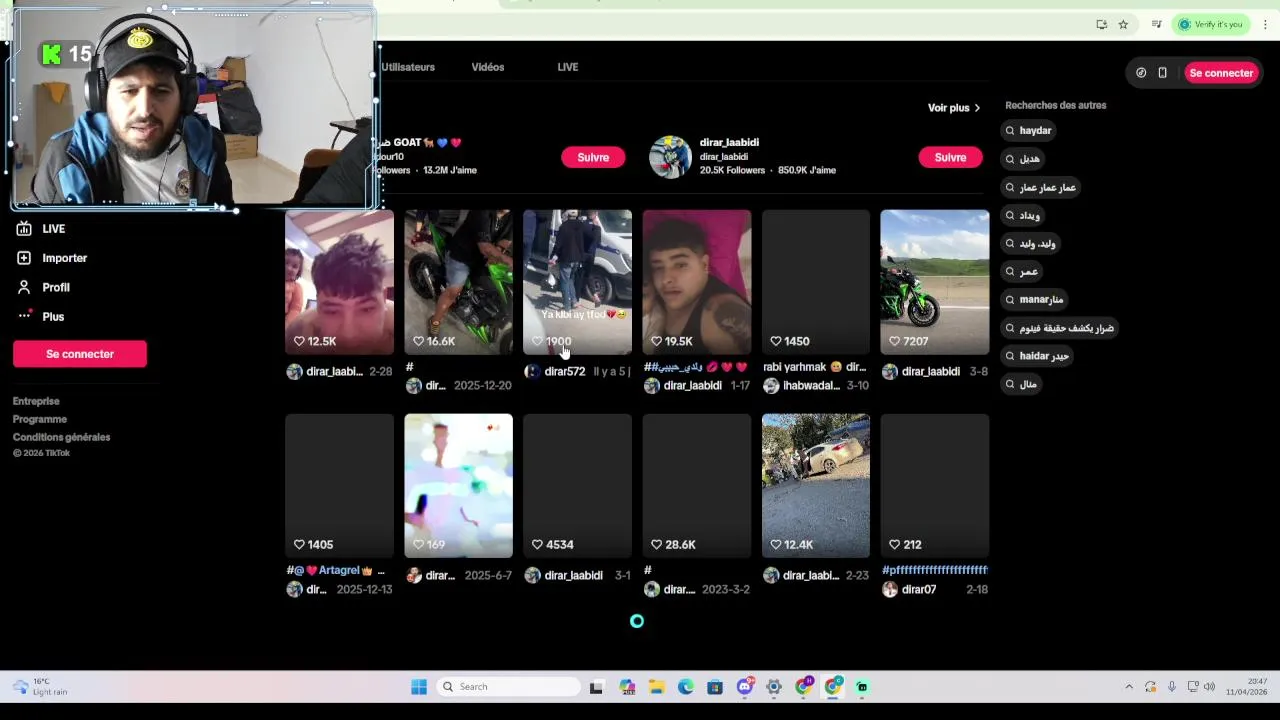The image size is (1280, 720).
Task: Open the motorcycle video with 7207 likes
Action: 934,282
